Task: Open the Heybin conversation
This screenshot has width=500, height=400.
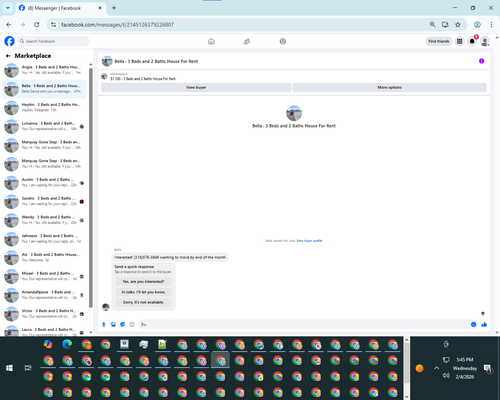Action: (44, 107)
